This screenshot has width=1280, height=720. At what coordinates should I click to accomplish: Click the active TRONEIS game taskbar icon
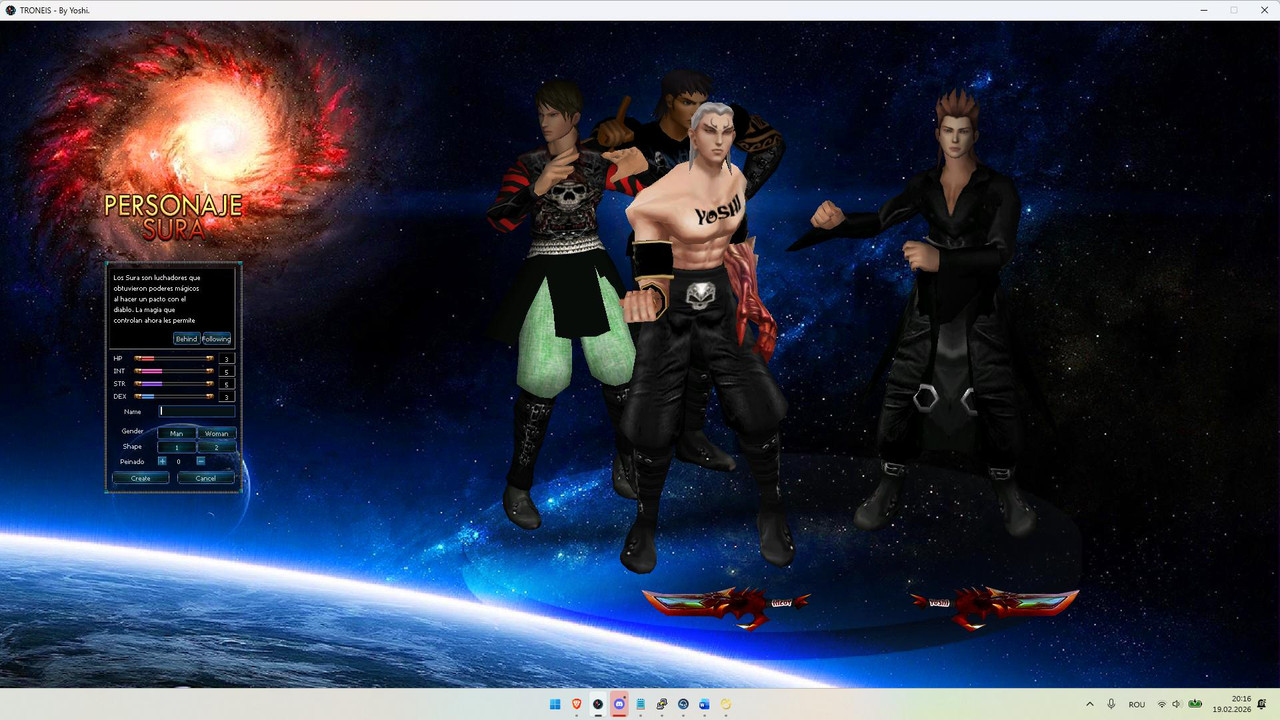(598, 704)
